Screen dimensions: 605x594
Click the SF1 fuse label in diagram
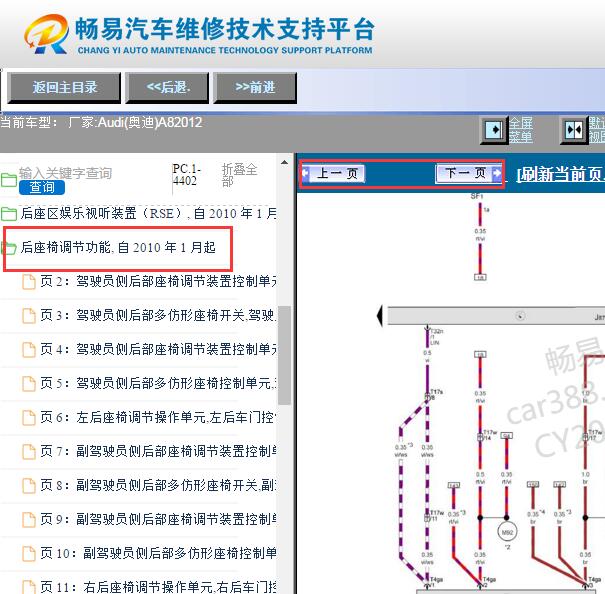pyautogui.click(x=477, y=196)
